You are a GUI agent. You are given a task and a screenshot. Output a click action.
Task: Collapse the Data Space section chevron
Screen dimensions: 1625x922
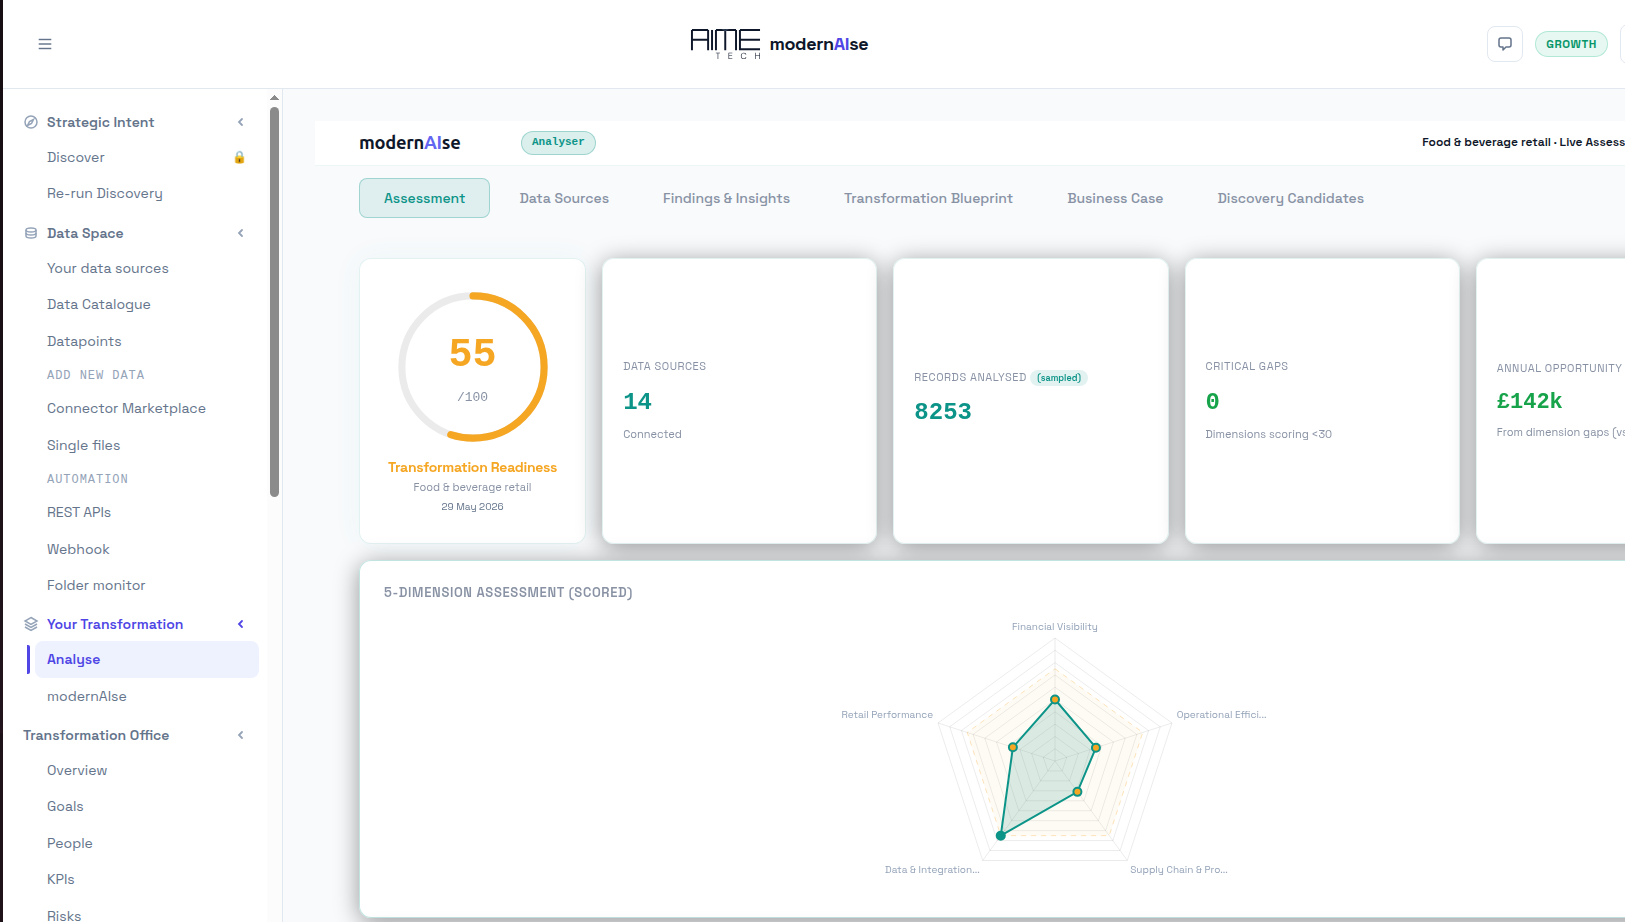click(240, 233)
